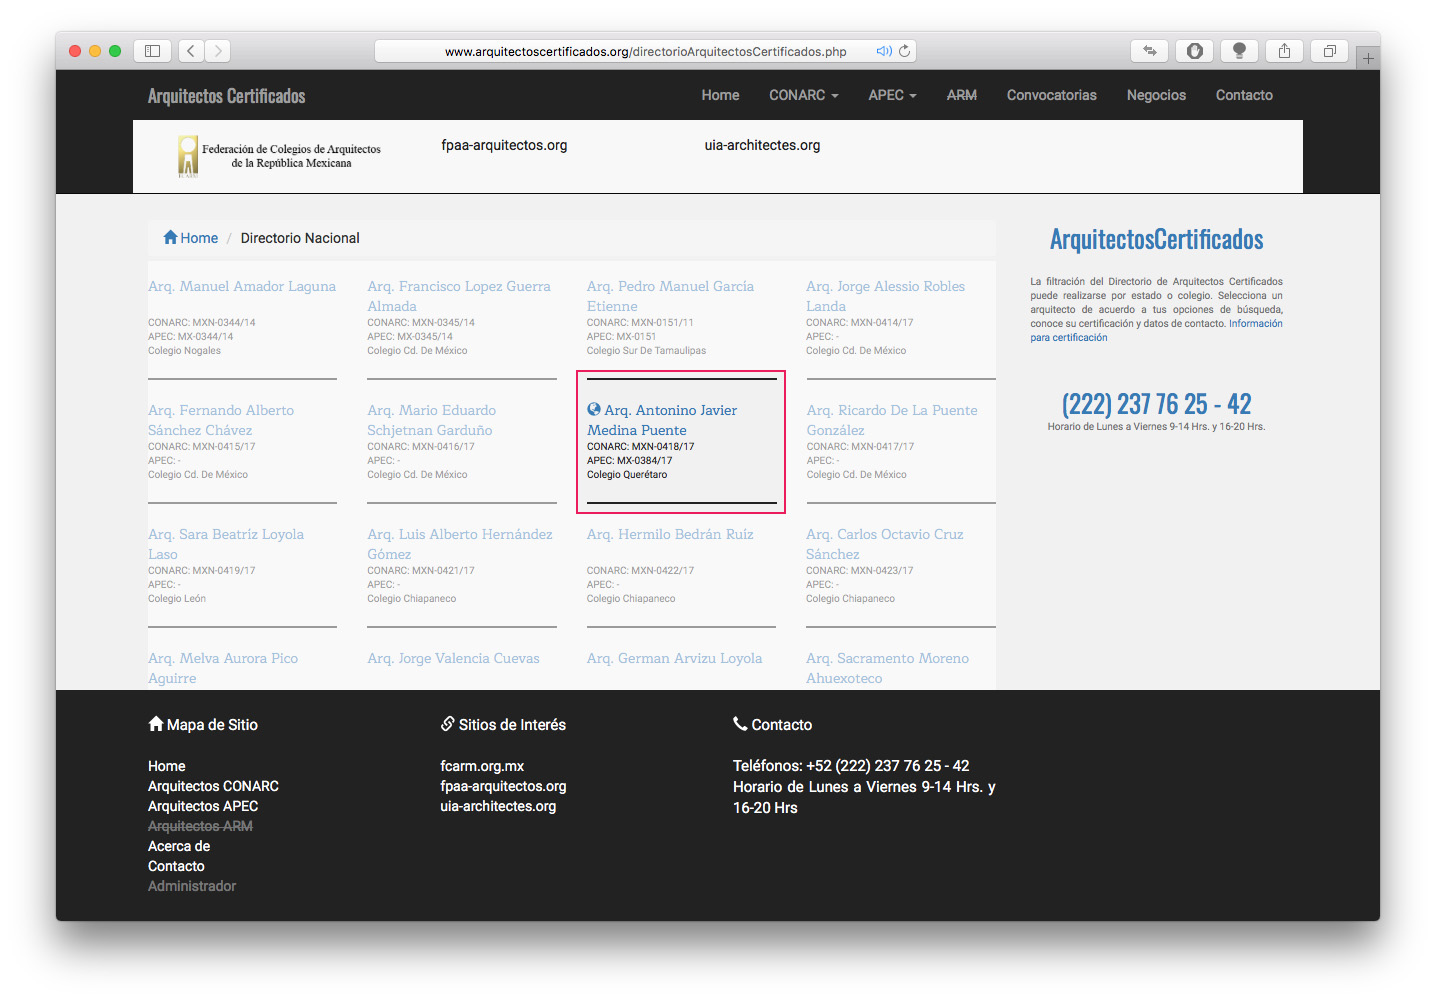Click the home icon in breadcrumb
The image size is (1436, 1001).
coord(171,238)
